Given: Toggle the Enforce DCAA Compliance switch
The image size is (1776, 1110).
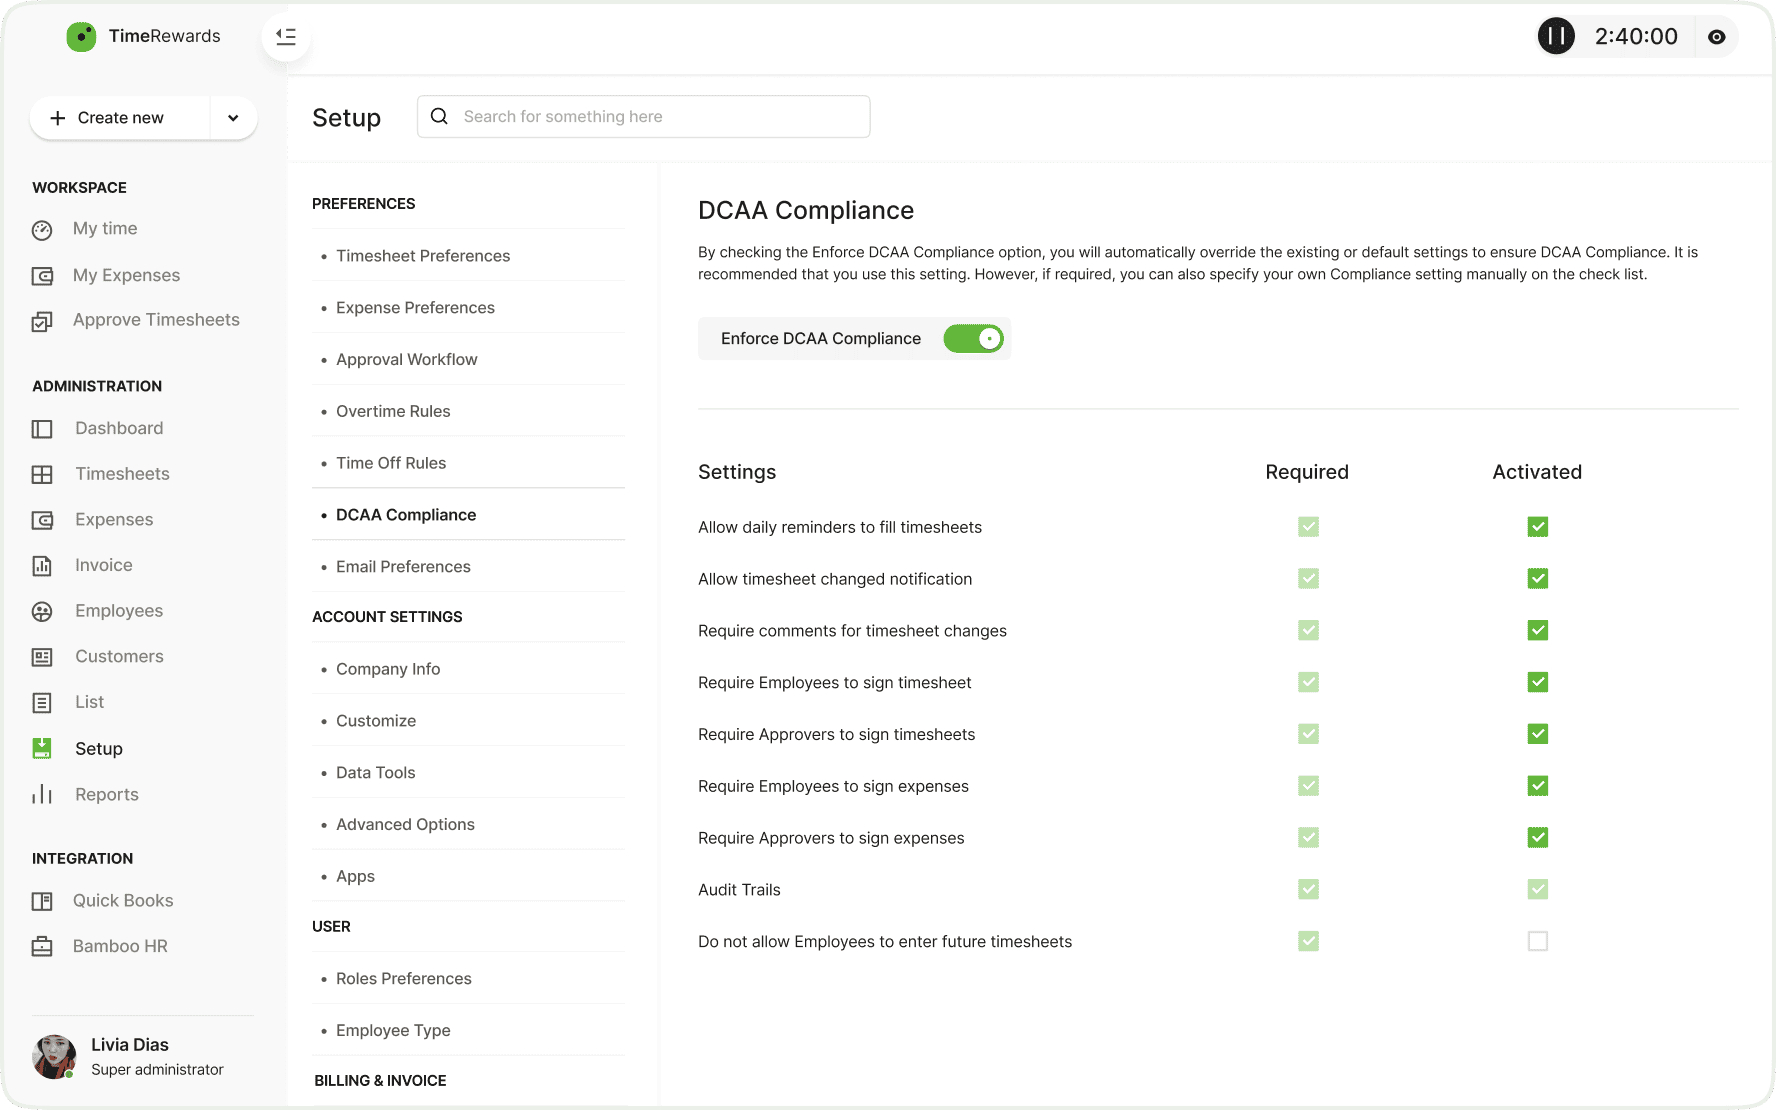Looking at the screenshot, I should click(973, 339).
